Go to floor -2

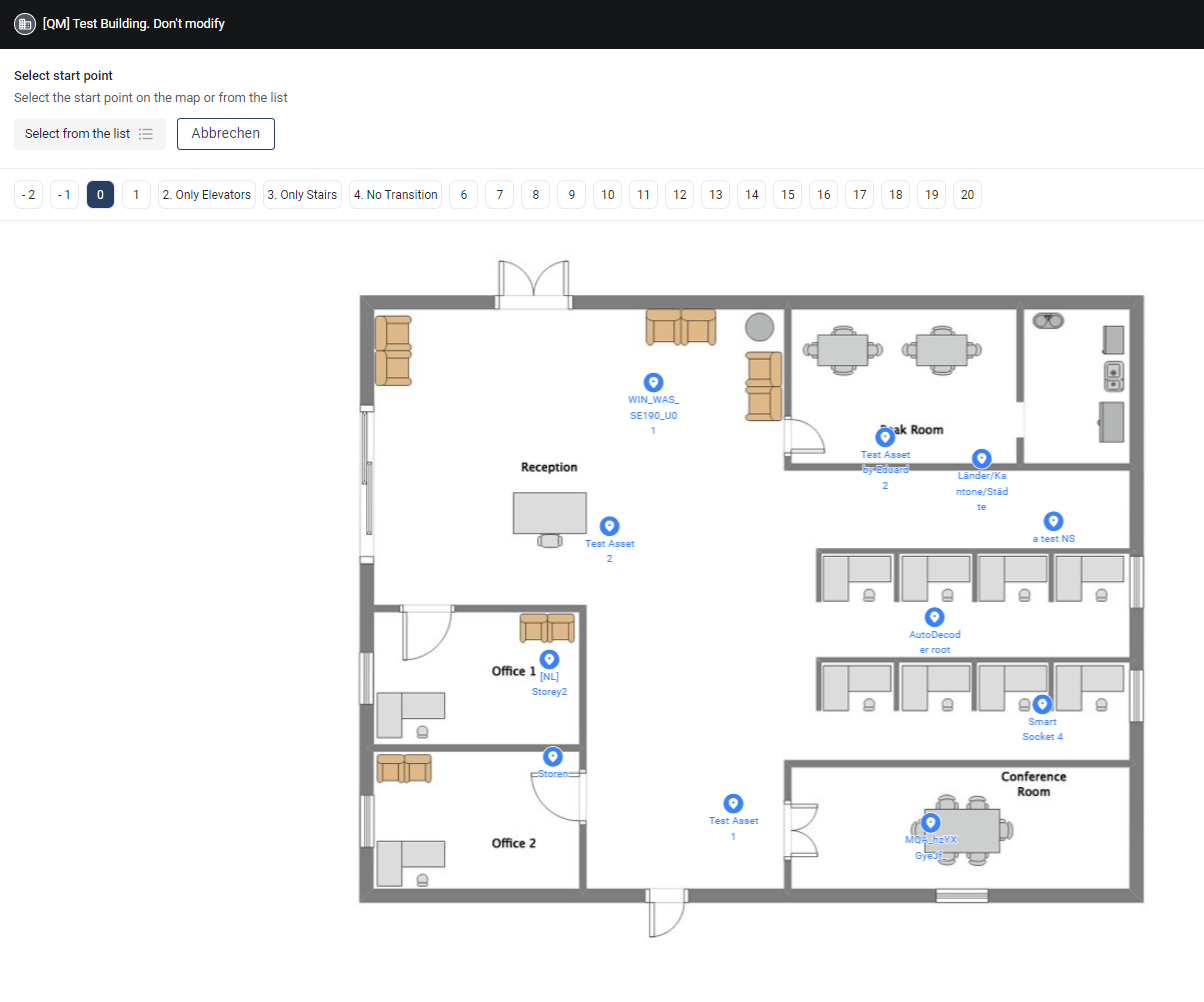point(28,195)
